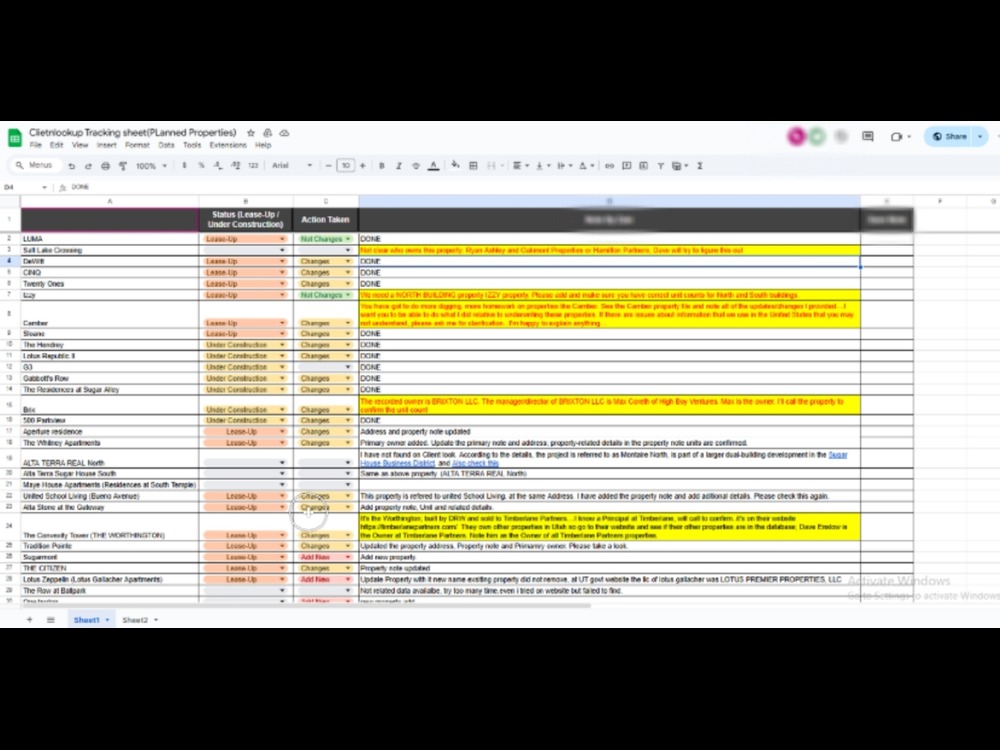1000x750 pixels.
Task: Click the move-to-folder icon beside the title
Action: (x=268, y=133)
